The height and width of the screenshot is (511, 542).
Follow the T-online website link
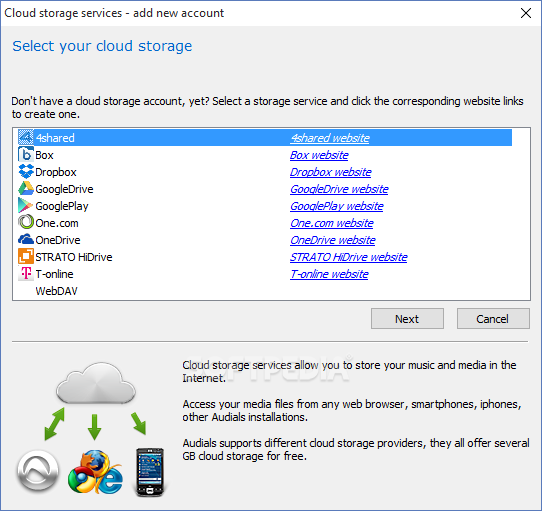(x=329, y=274)
